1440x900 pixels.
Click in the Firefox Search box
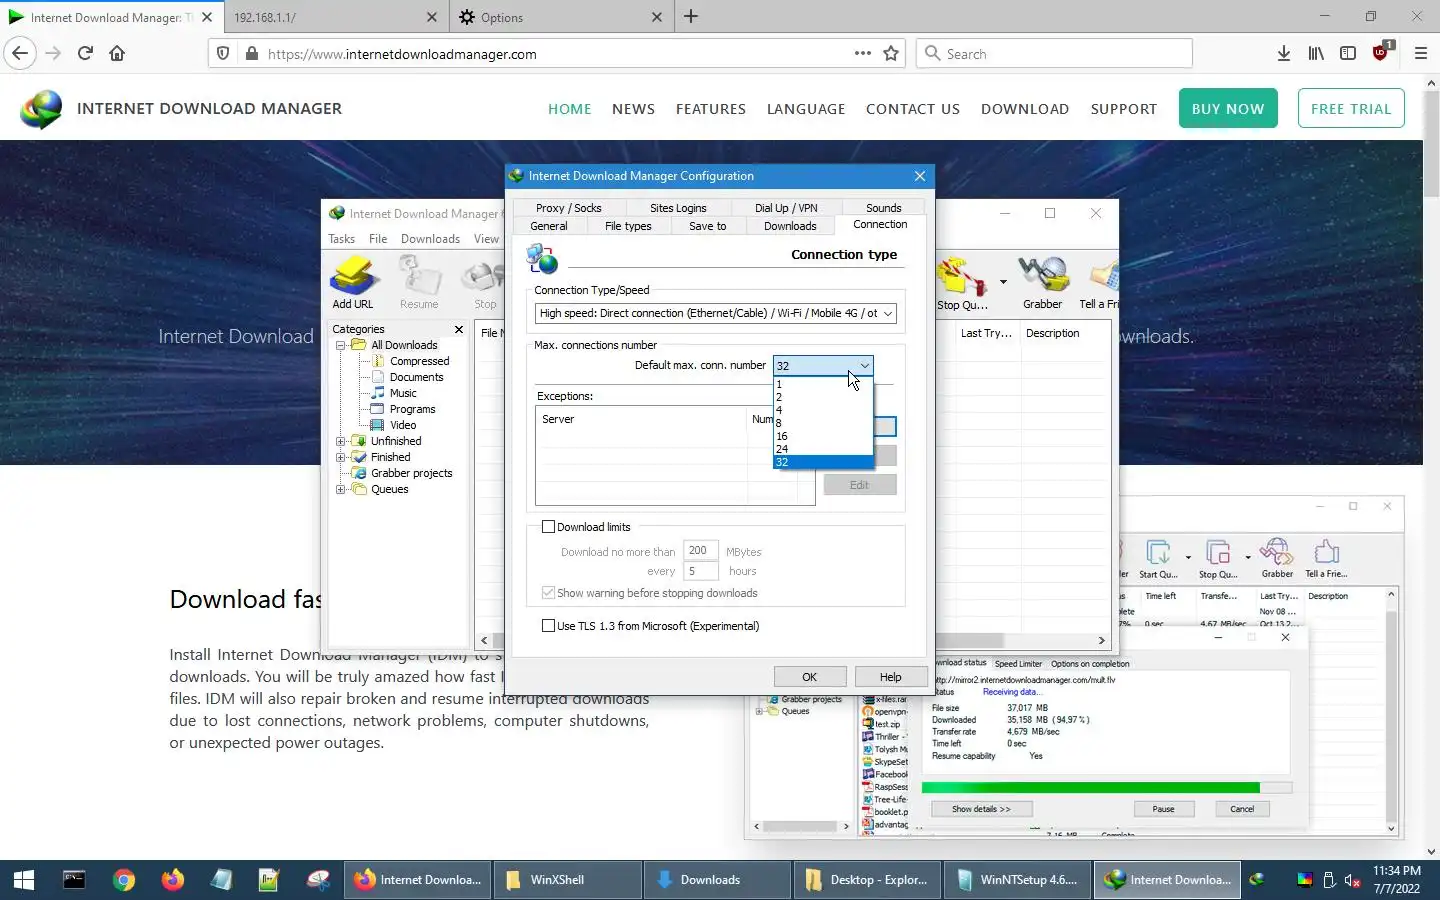[1054, 54]
